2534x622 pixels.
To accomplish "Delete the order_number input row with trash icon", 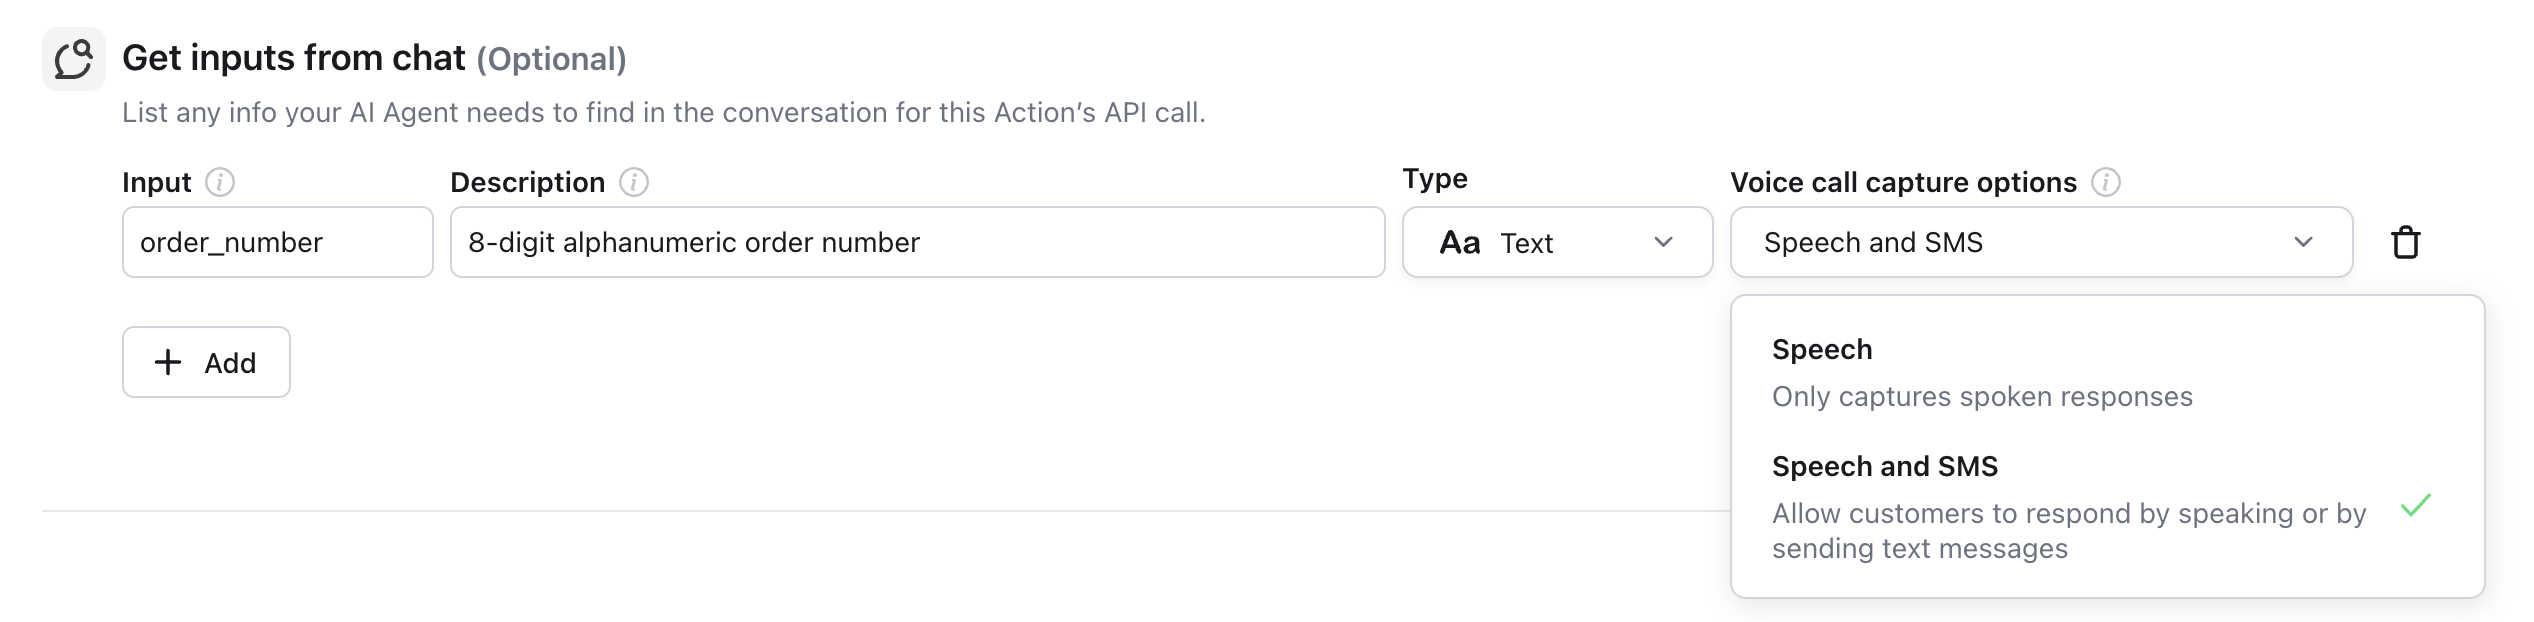I will point(2405,243).
